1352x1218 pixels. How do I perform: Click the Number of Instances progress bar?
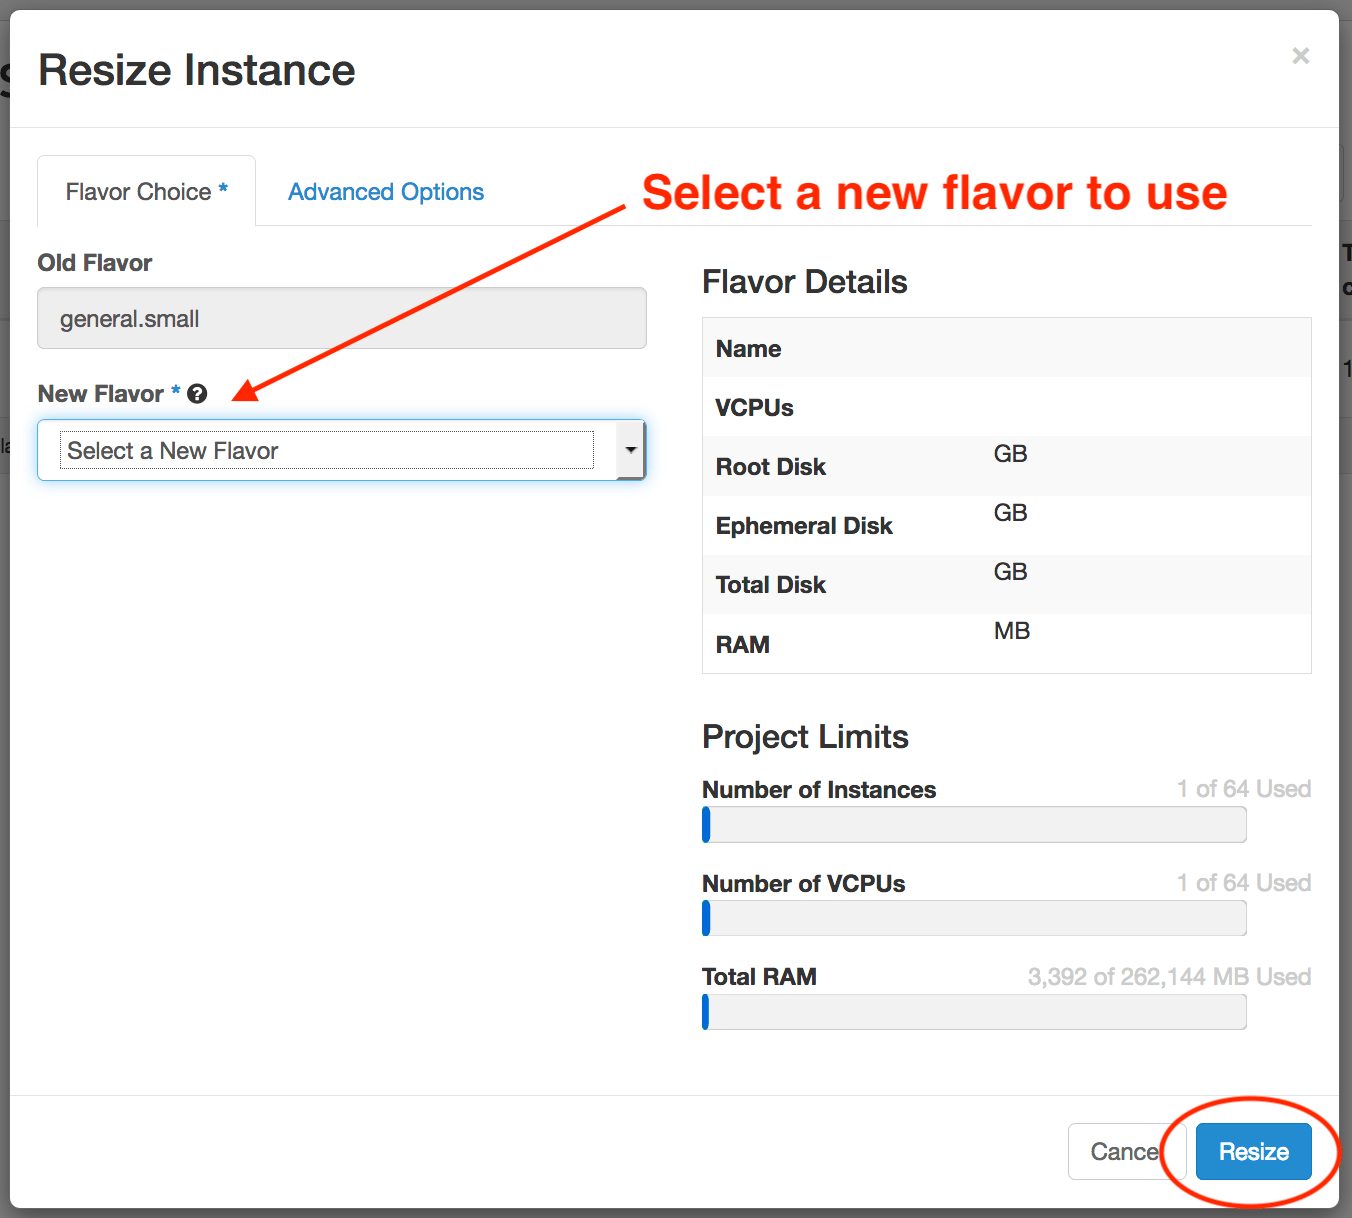click(x=974, y=825)
